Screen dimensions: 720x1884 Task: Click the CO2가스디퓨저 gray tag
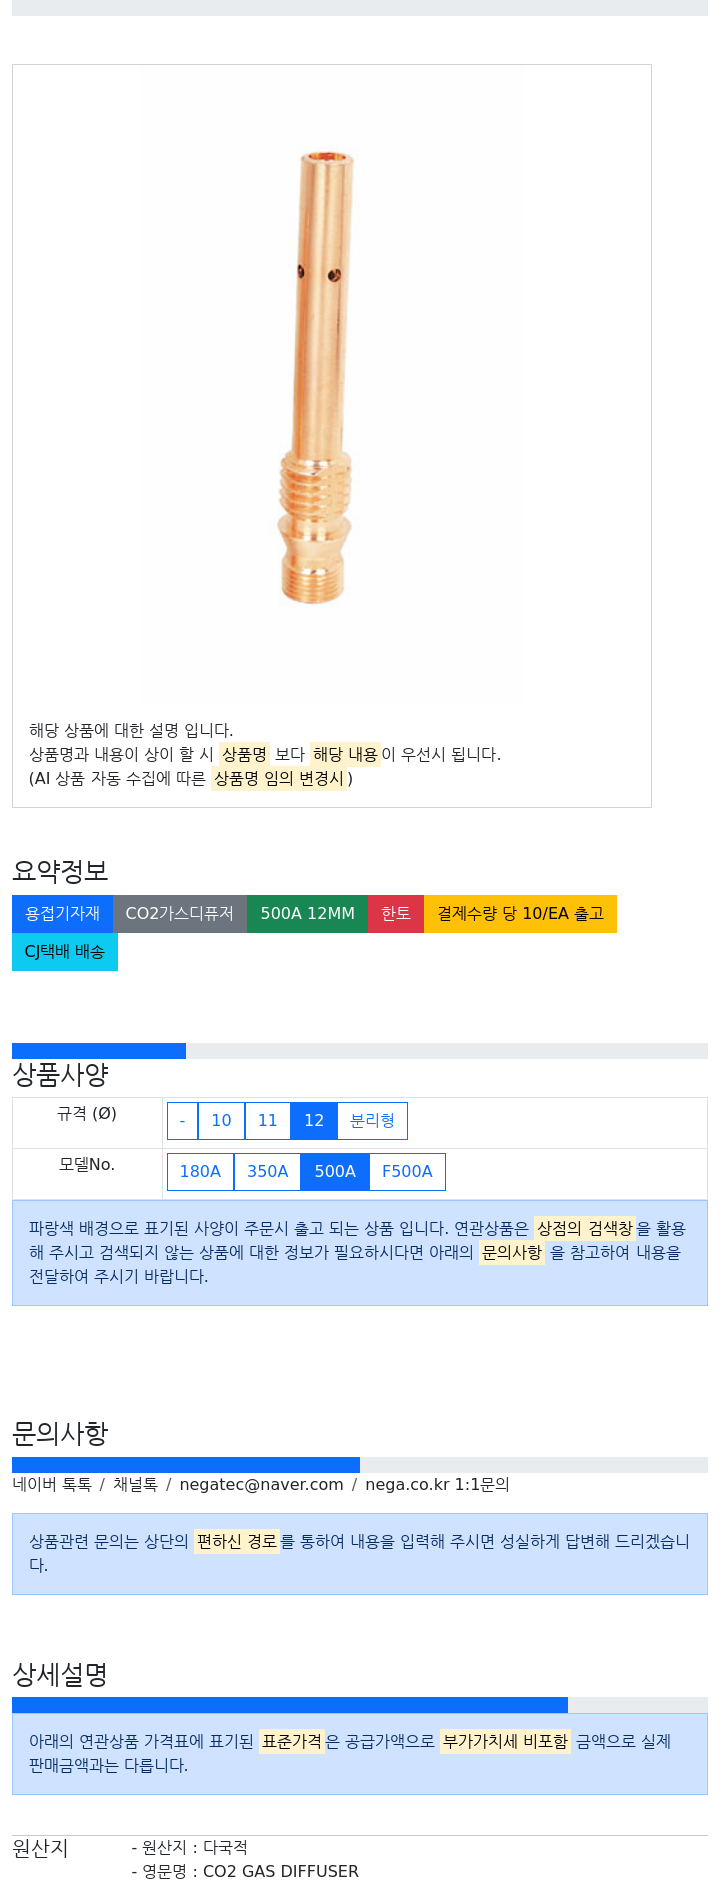pos(180,914)
